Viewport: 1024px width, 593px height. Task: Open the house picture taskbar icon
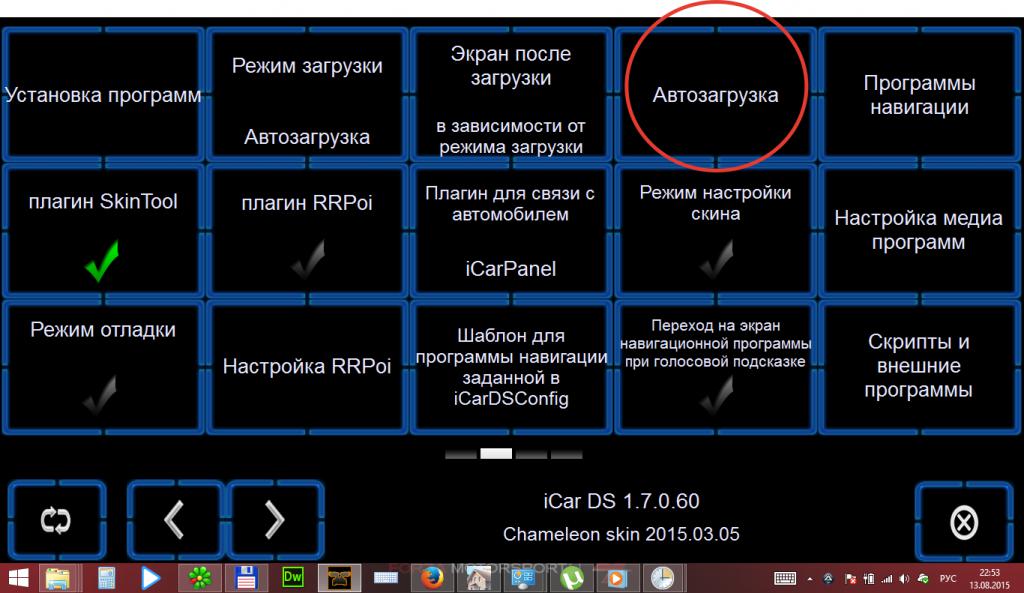[479, 578]
